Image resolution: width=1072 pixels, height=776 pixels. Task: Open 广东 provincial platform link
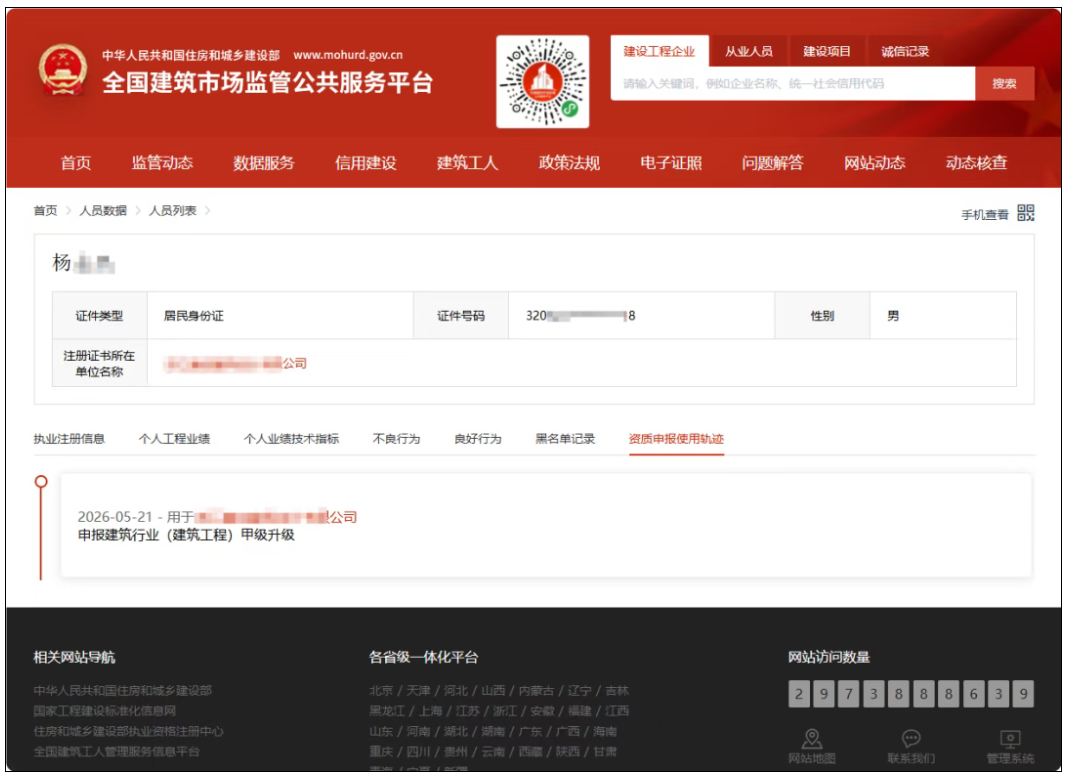click(x=530, y=732)
